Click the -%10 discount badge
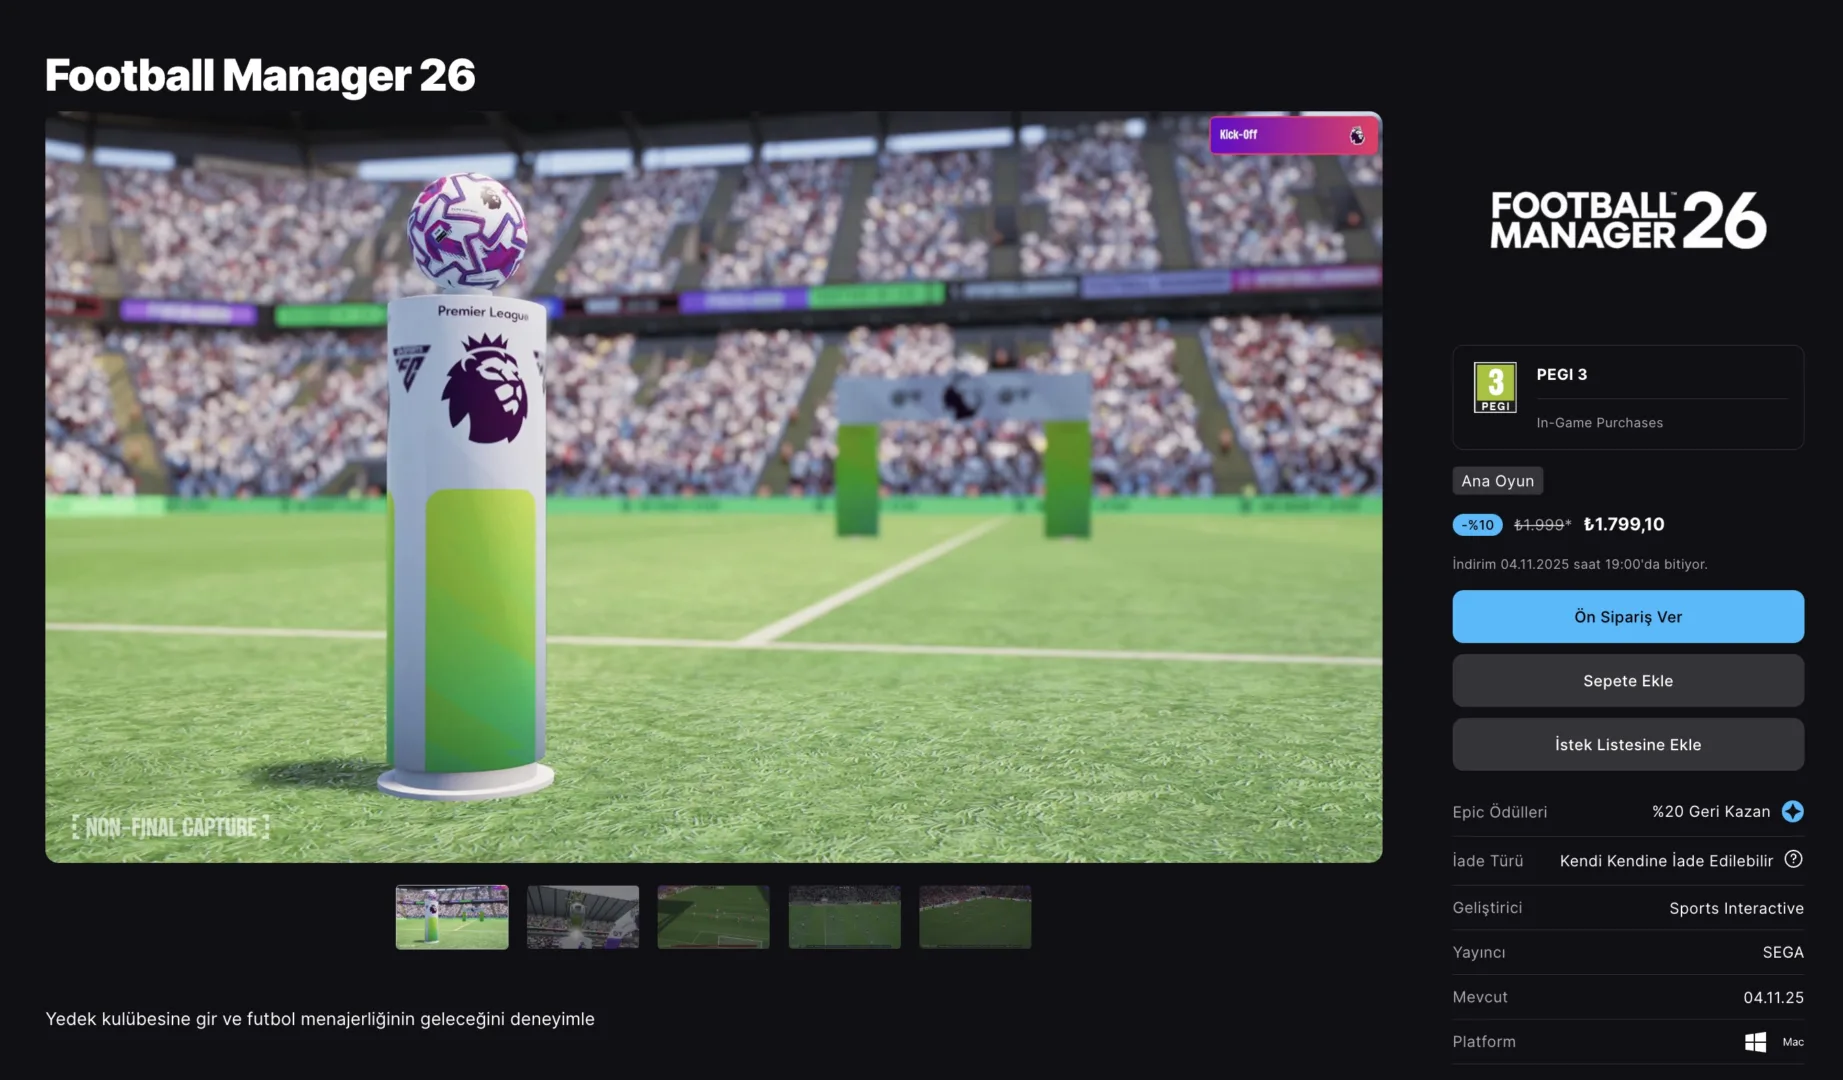The height and width of the screenshot is (1080, 1843). click(x=1477, y=524)
